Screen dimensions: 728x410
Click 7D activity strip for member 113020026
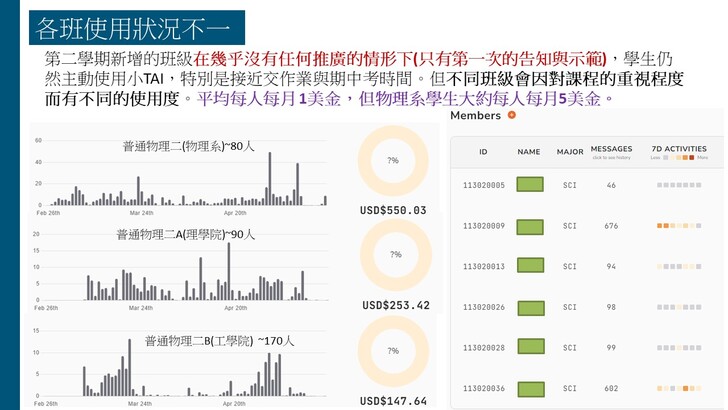(x=679, y=307)
